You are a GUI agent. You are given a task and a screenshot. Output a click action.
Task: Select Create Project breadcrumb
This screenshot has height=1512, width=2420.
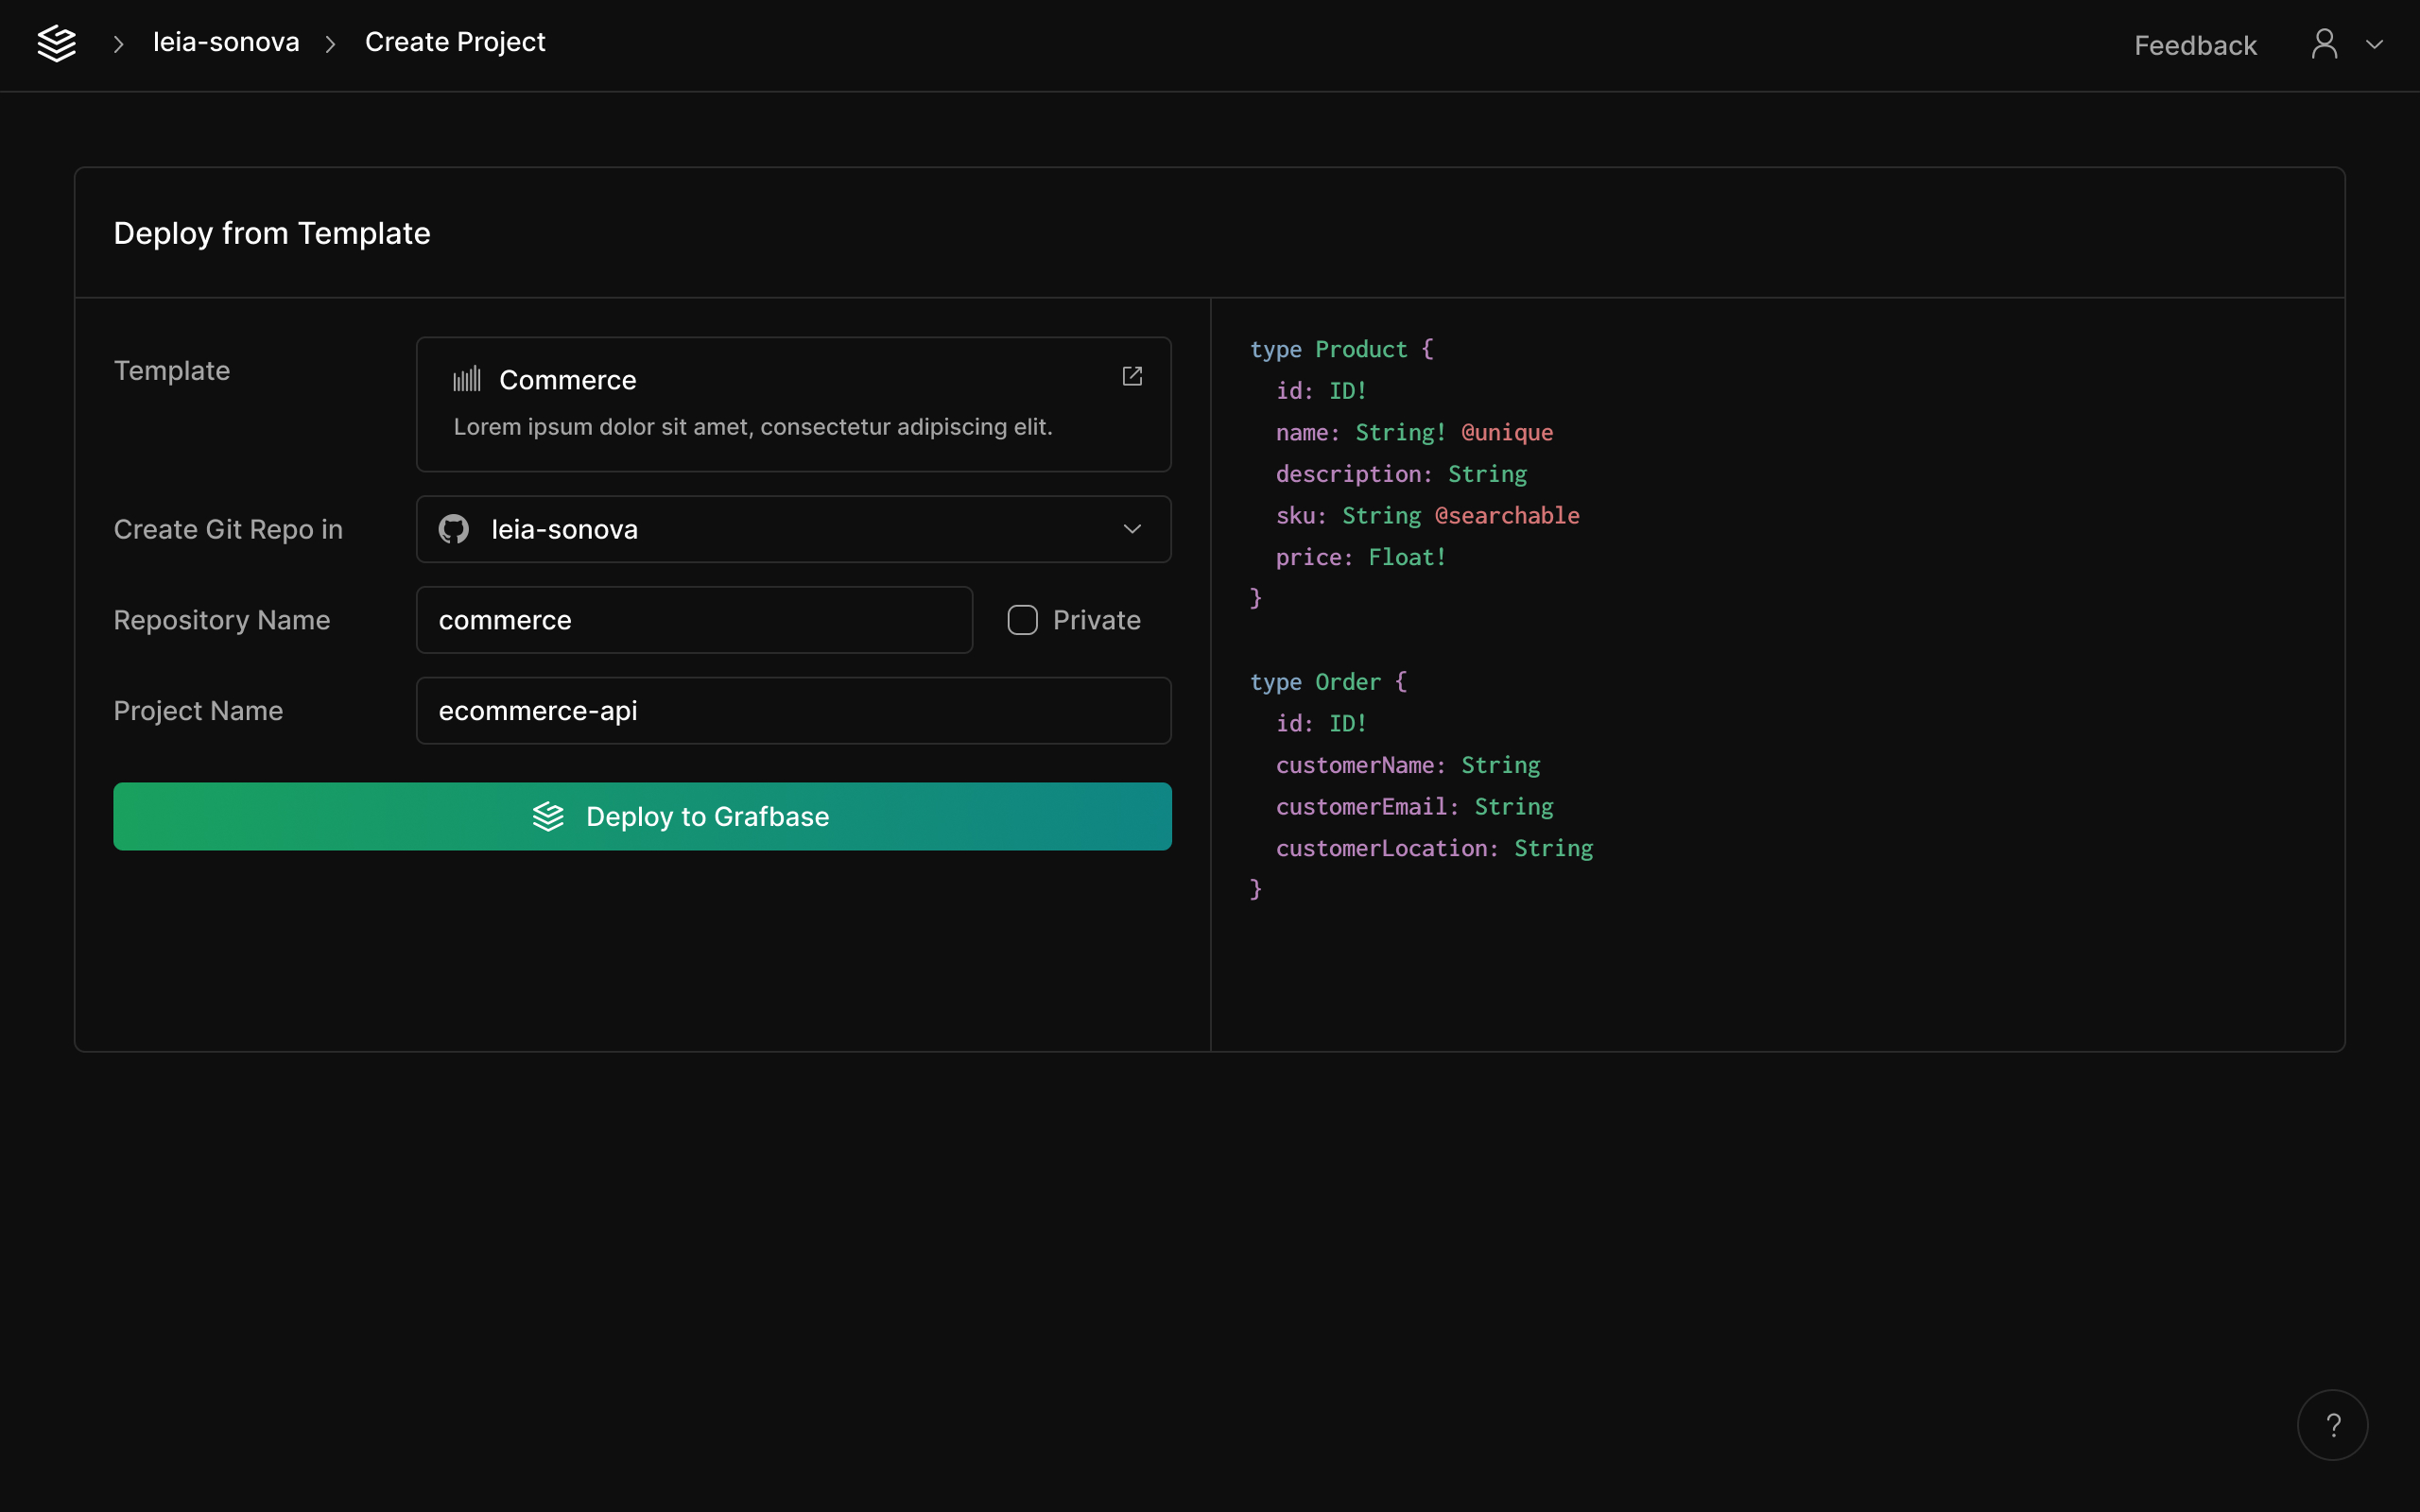455,42
